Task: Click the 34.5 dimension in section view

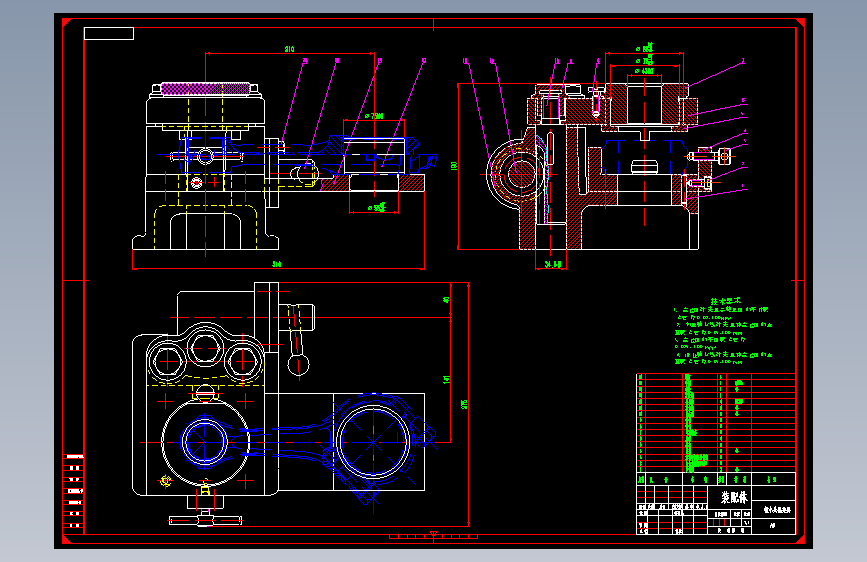Action: click(553, 264)
